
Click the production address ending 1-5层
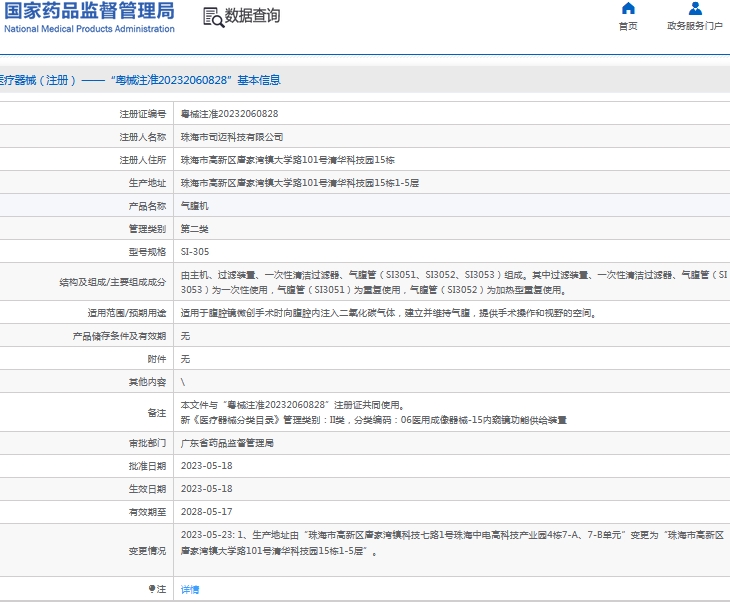(300, 183)
